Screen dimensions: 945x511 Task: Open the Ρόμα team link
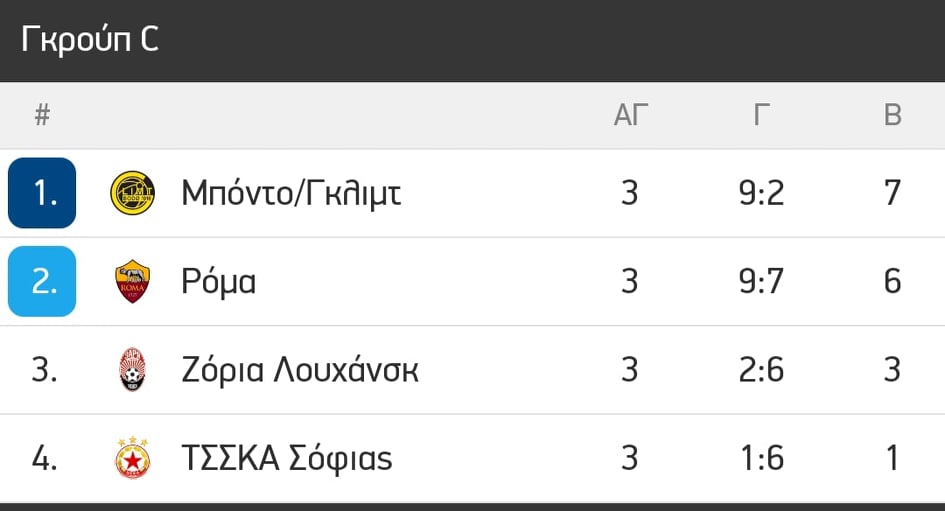click(x=219, y=281)
